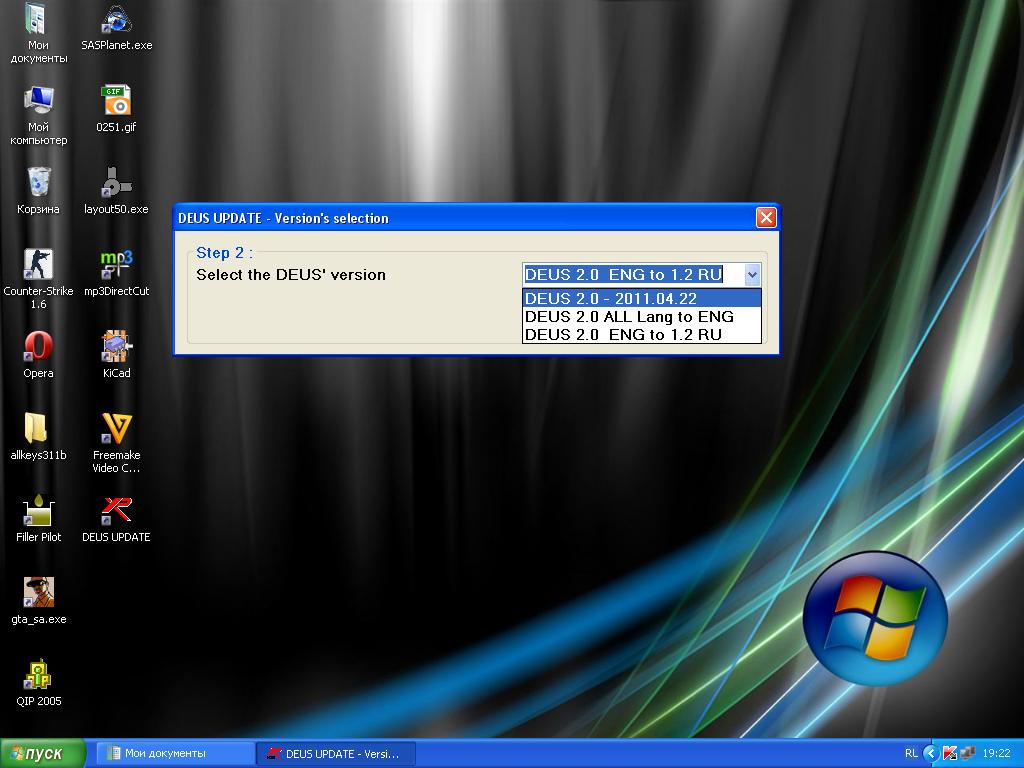The image size is (1024, 768).
Task: Launch the KiCad desktop shortcut
Action: (x=117, y=347)
